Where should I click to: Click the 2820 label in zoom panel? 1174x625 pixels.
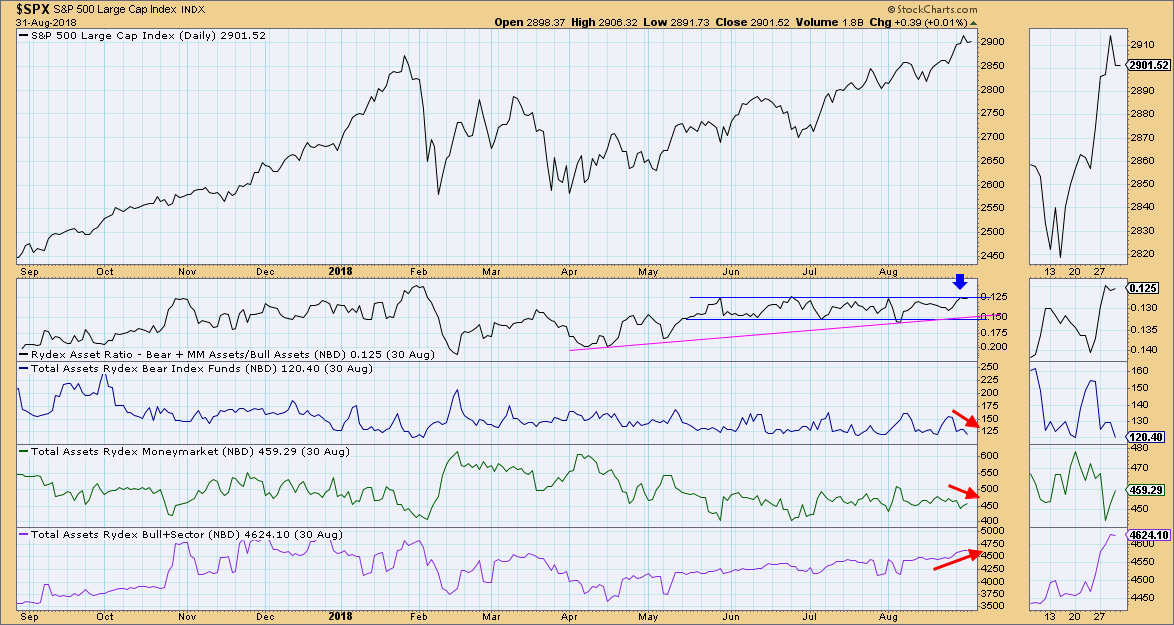tap(1143, 254)
